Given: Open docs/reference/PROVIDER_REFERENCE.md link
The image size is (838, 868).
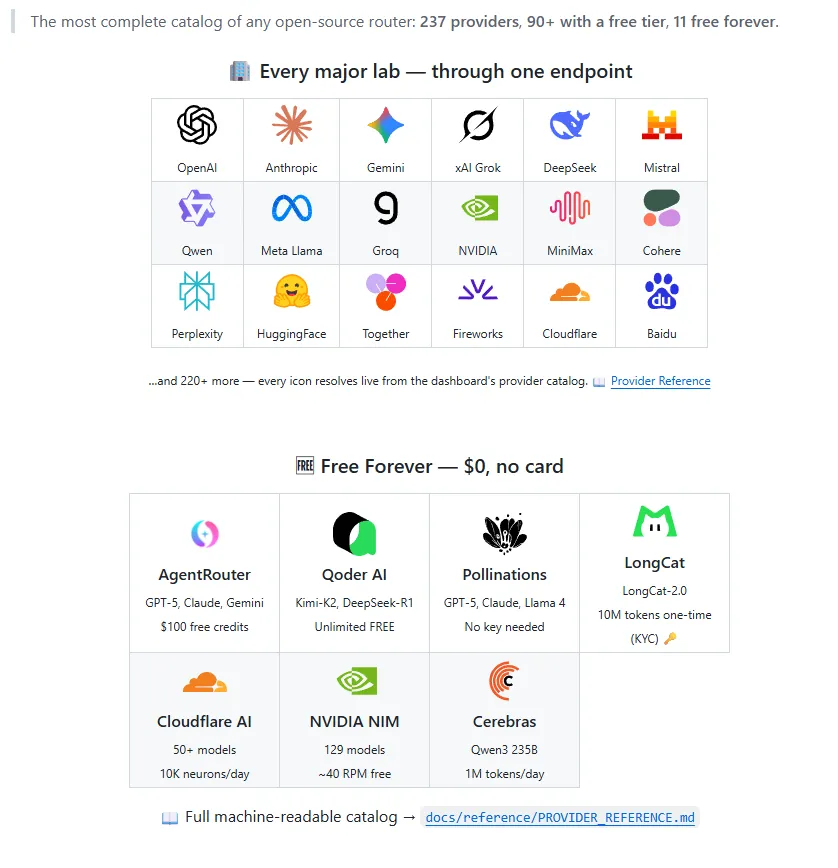Looking at the screenshot, I should (x=560, y=818).
